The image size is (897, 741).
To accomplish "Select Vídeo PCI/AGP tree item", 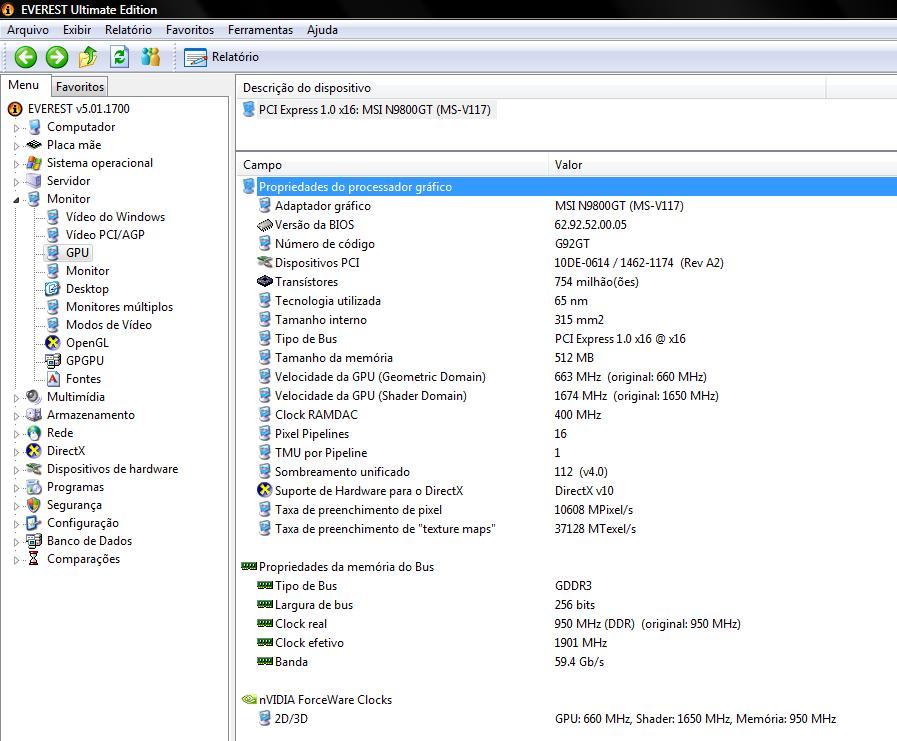I will 105,235.
